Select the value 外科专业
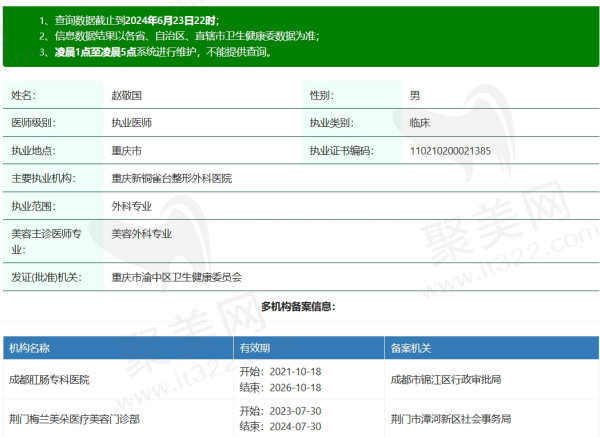 pyautogui.click(x=132, y=206)
